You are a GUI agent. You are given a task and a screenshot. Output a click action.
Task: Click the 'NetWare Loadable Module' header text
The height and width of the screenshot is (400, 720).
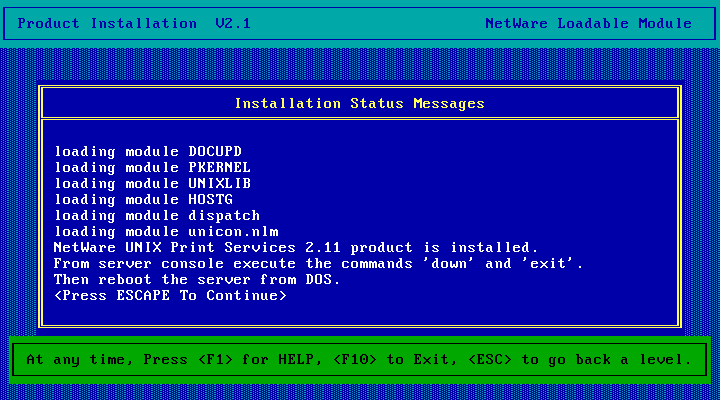588,23
